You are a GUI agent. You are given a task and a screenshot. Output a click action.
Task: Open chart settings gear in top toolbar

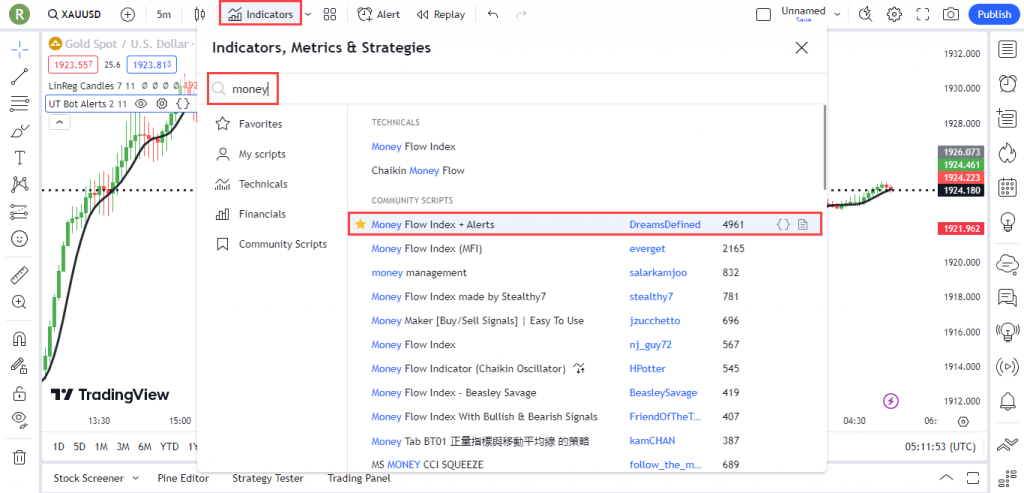pos(894,14)
